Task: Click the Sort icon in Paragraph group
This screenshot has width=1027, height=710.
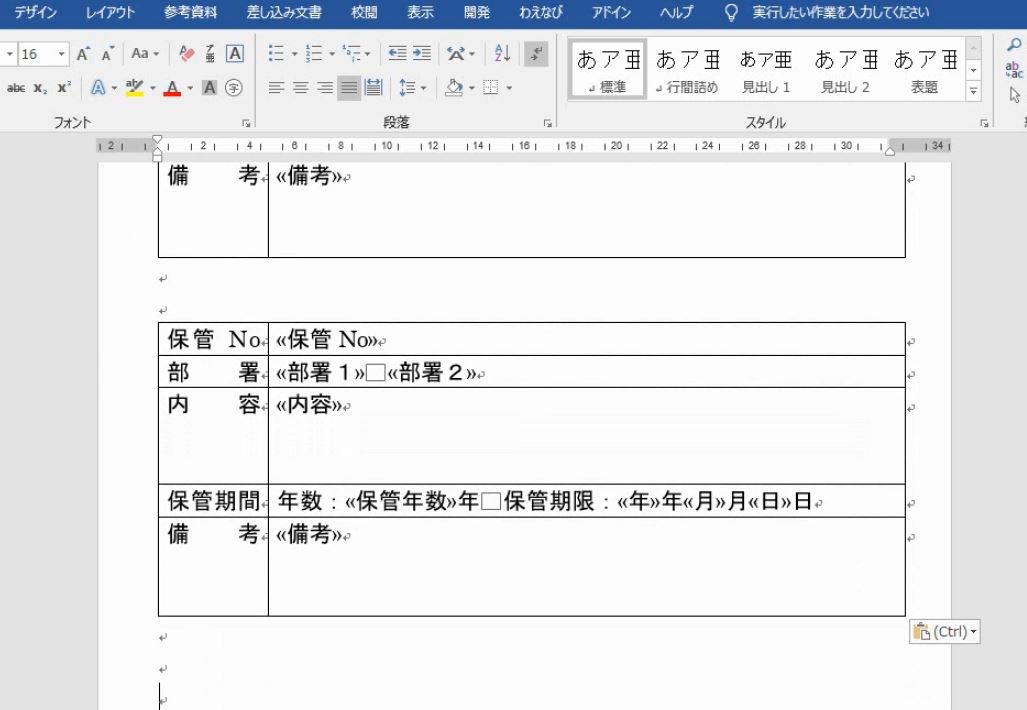Action: coord(502,54)
